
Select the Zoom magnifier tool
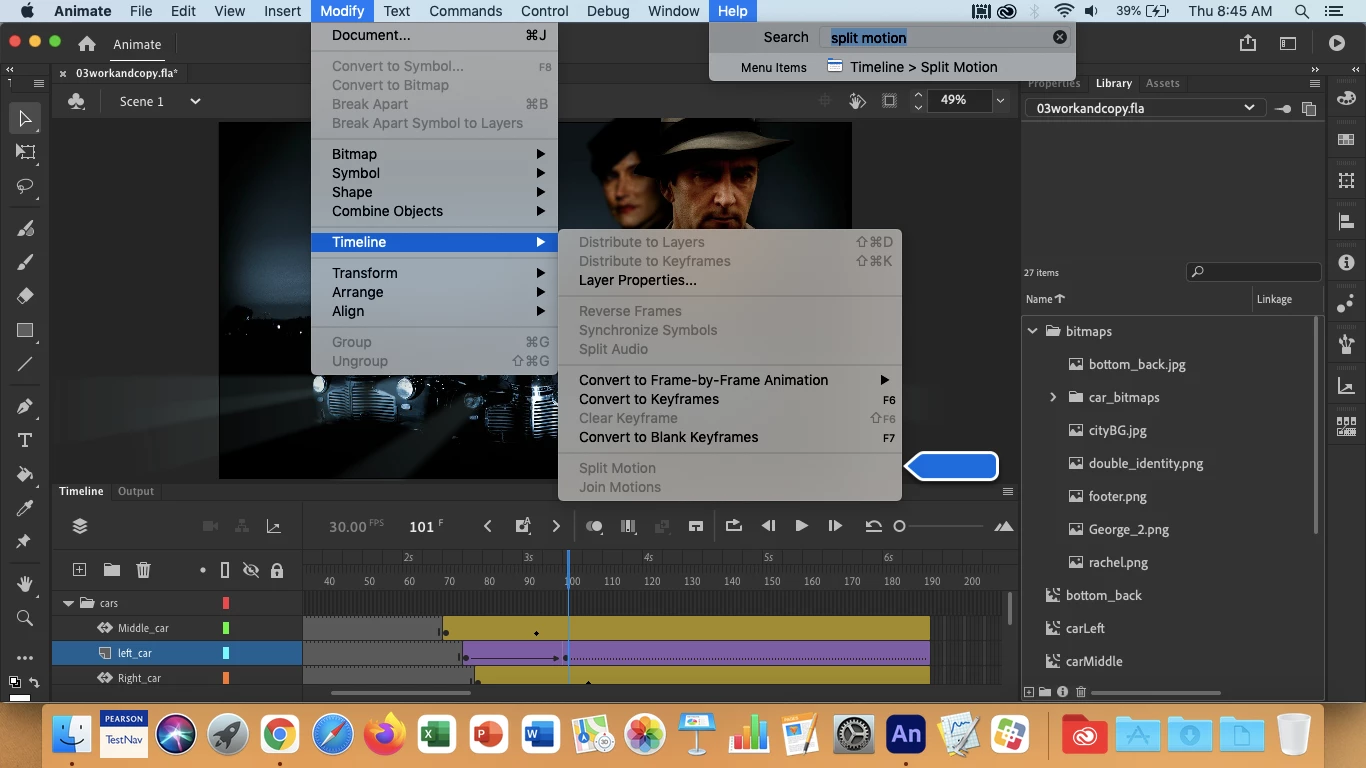click(x=25, y=618)
